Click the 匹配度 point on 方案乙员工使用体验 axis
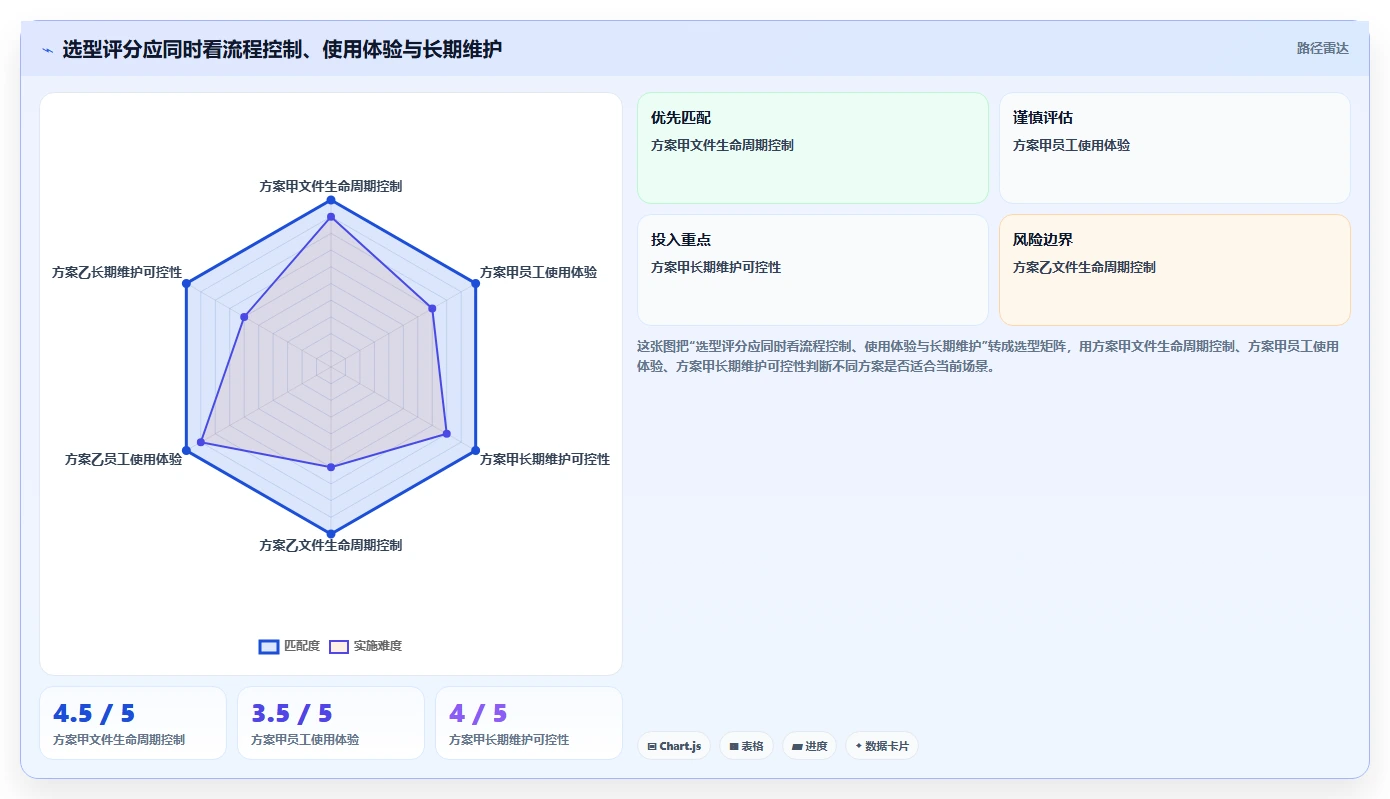Screen dimensions: 1390x799 [187, 450]
